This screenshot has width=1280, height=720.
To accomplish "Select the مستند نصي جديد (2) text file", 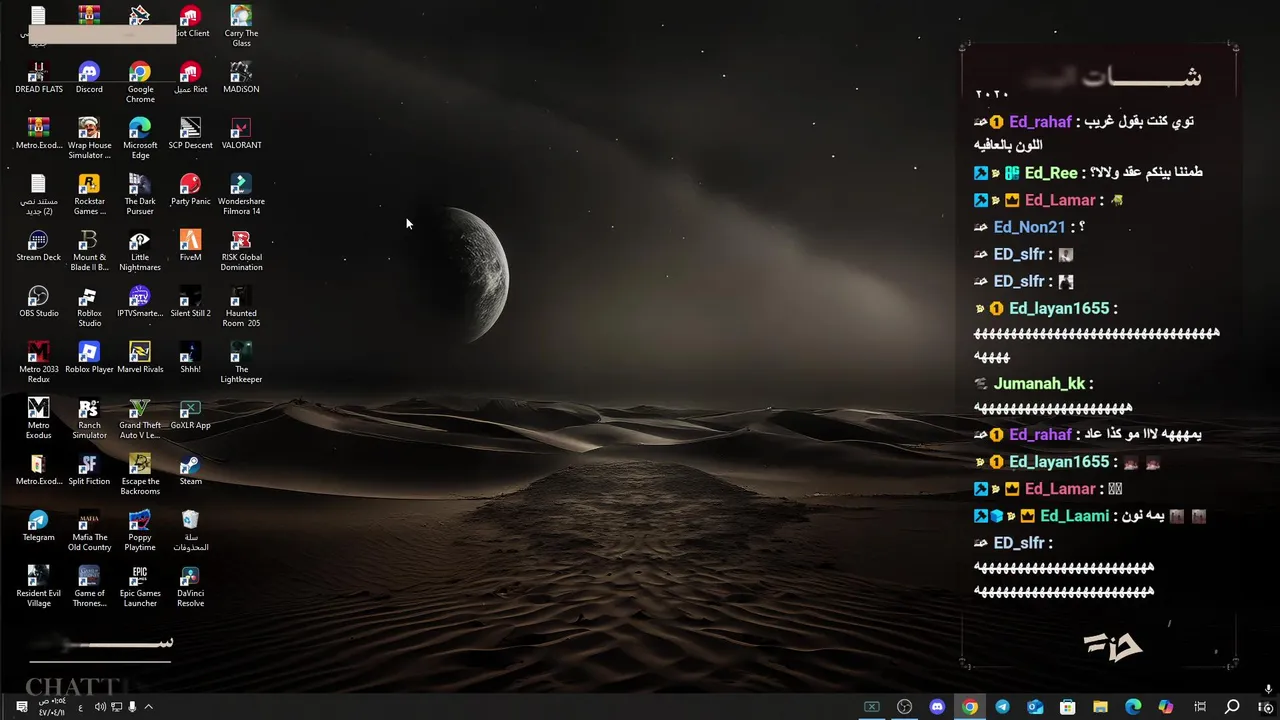I will point(38,194).
